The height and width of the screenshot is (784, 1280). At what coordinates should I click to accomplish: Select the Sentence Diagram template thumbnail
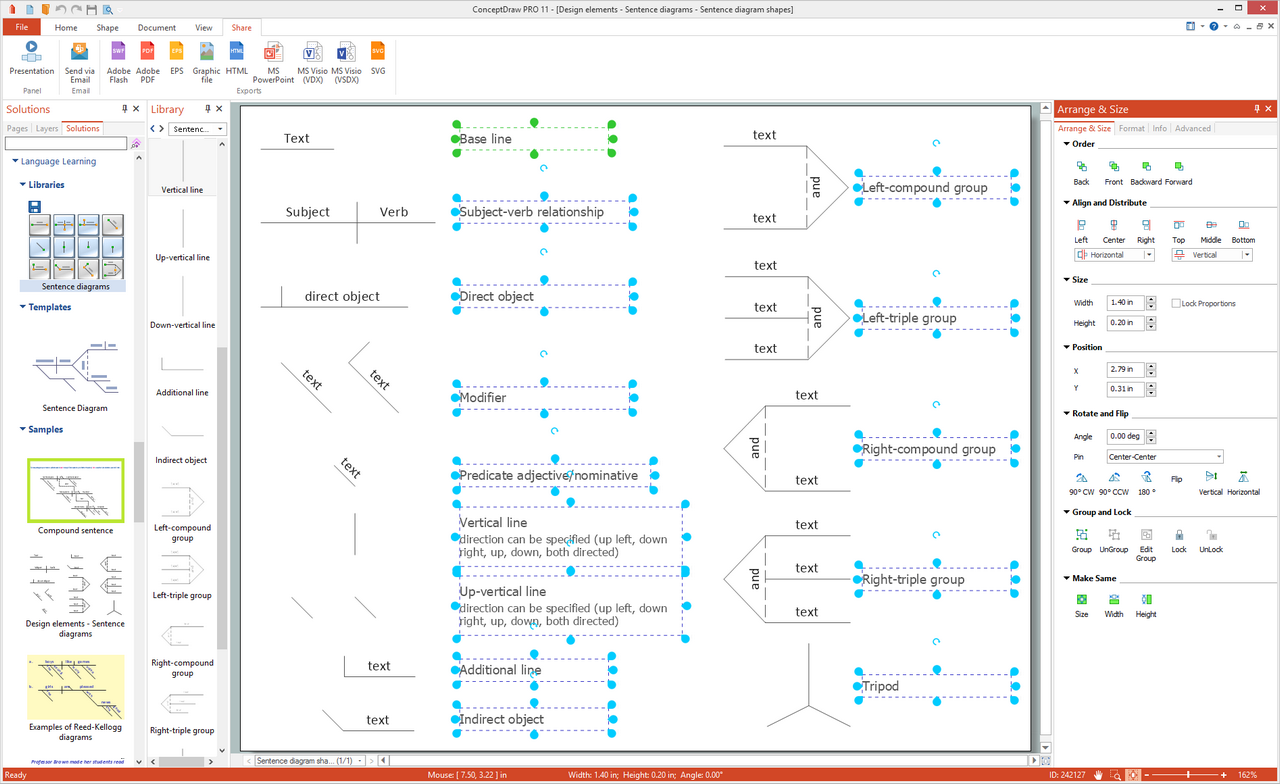click(76, 374)
